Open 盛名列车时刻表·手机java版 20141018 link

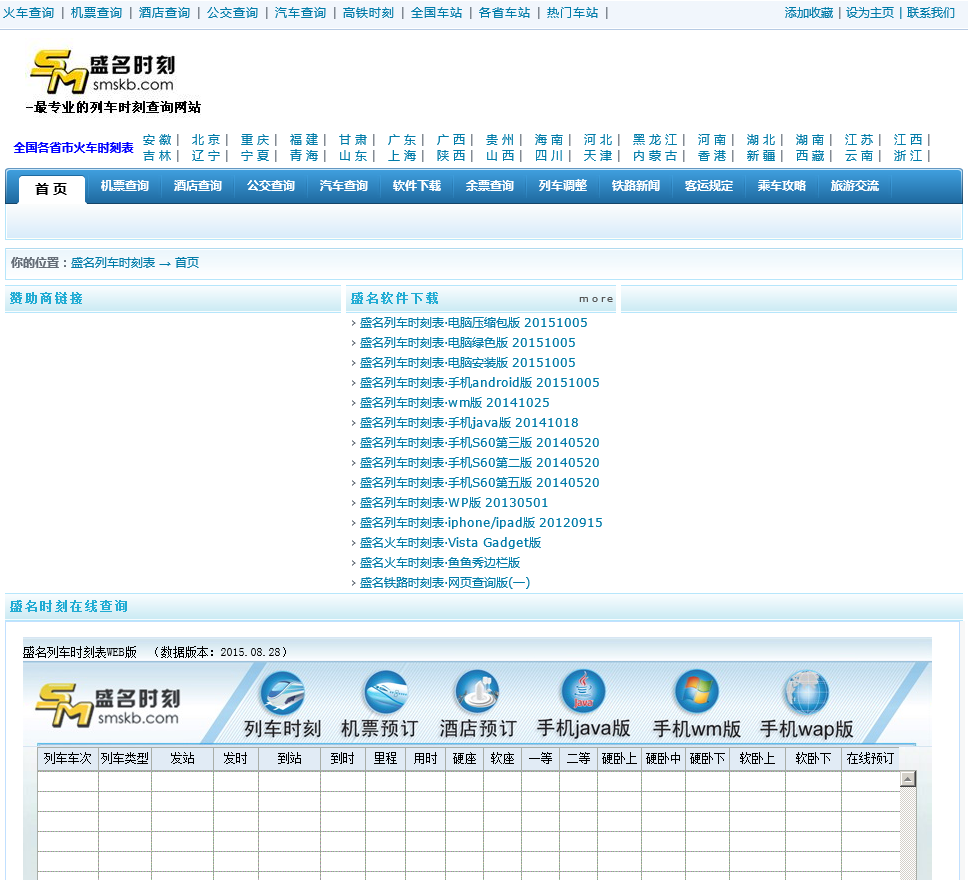pos(469,423)
